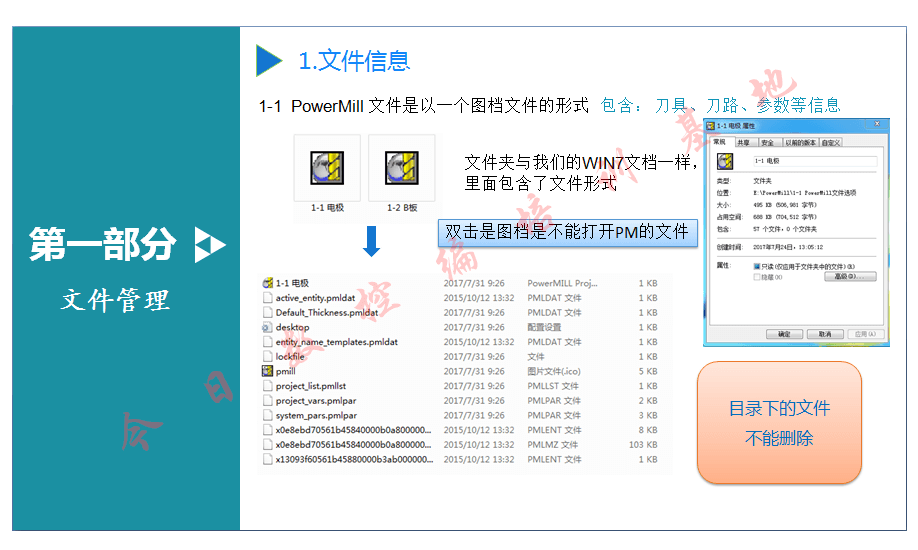918x550 pixels.
Task: Click the PMLMZ 文件 type cell
Action: tap(552, 445)
